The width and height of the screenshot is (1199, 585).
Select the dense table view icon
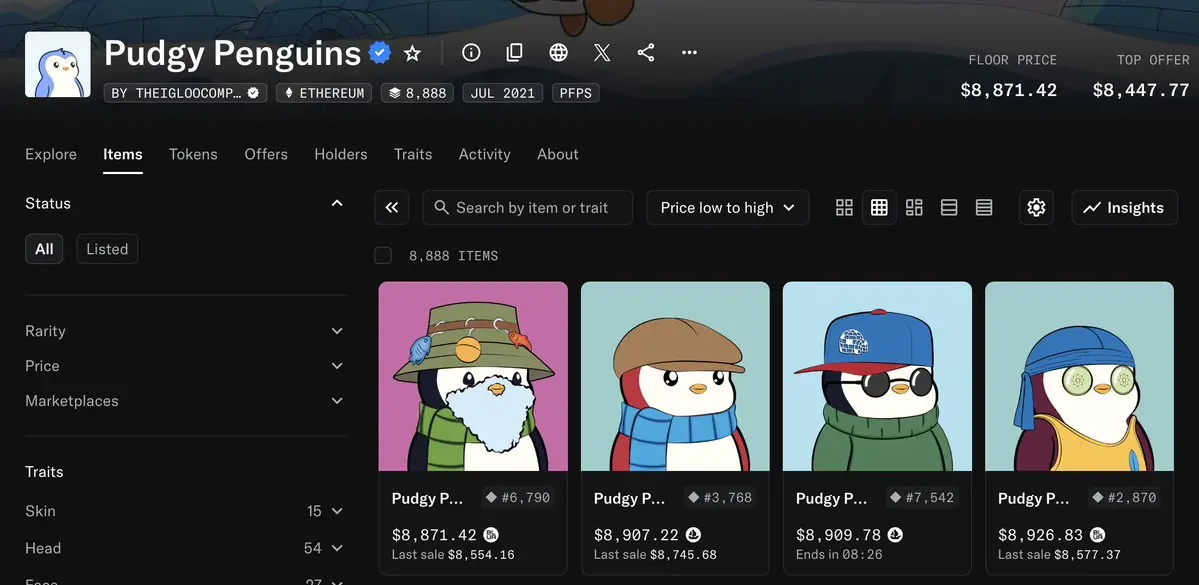[x=984, y=207]
